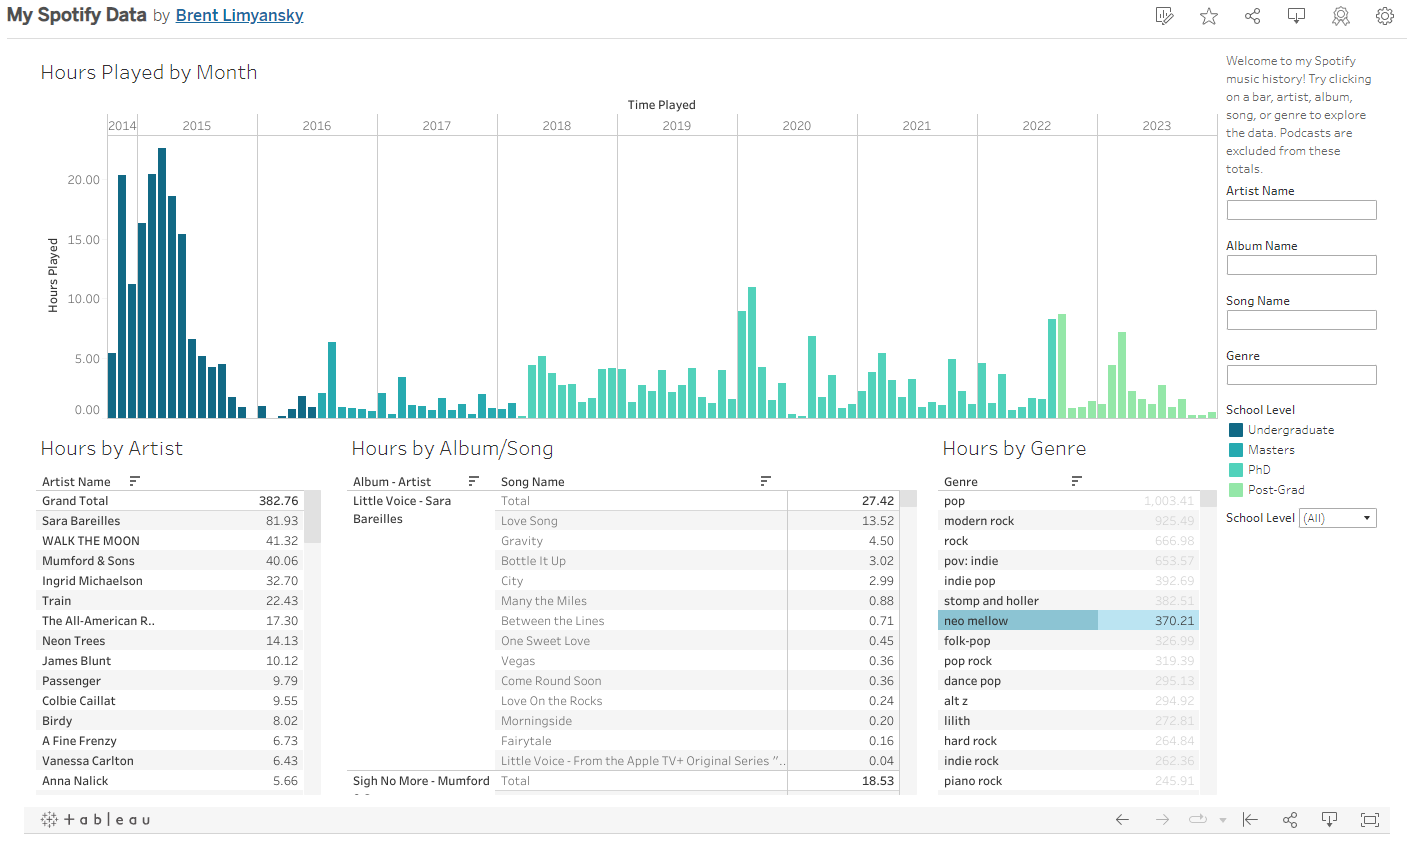Favorite this viz with the star icon
This screenshot has height=842, width=1411.
(x=1209, y=16)
